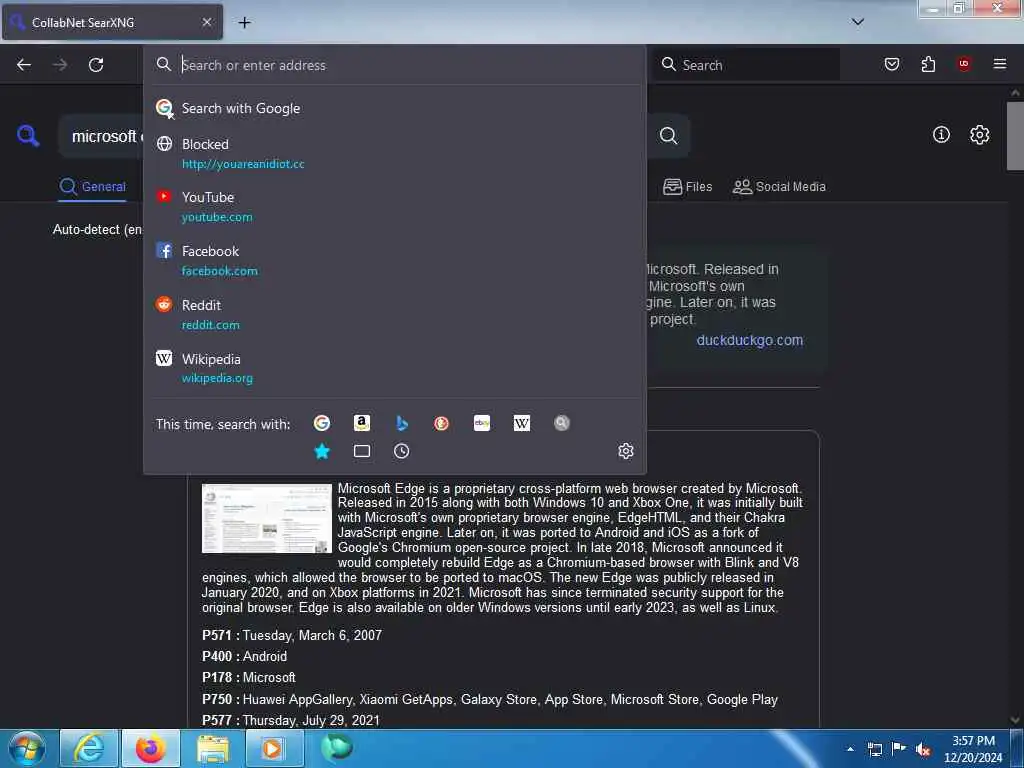Switch to Social Media category tab
The height and width of the screenshot is (768, 1024).
coord(779,187)
